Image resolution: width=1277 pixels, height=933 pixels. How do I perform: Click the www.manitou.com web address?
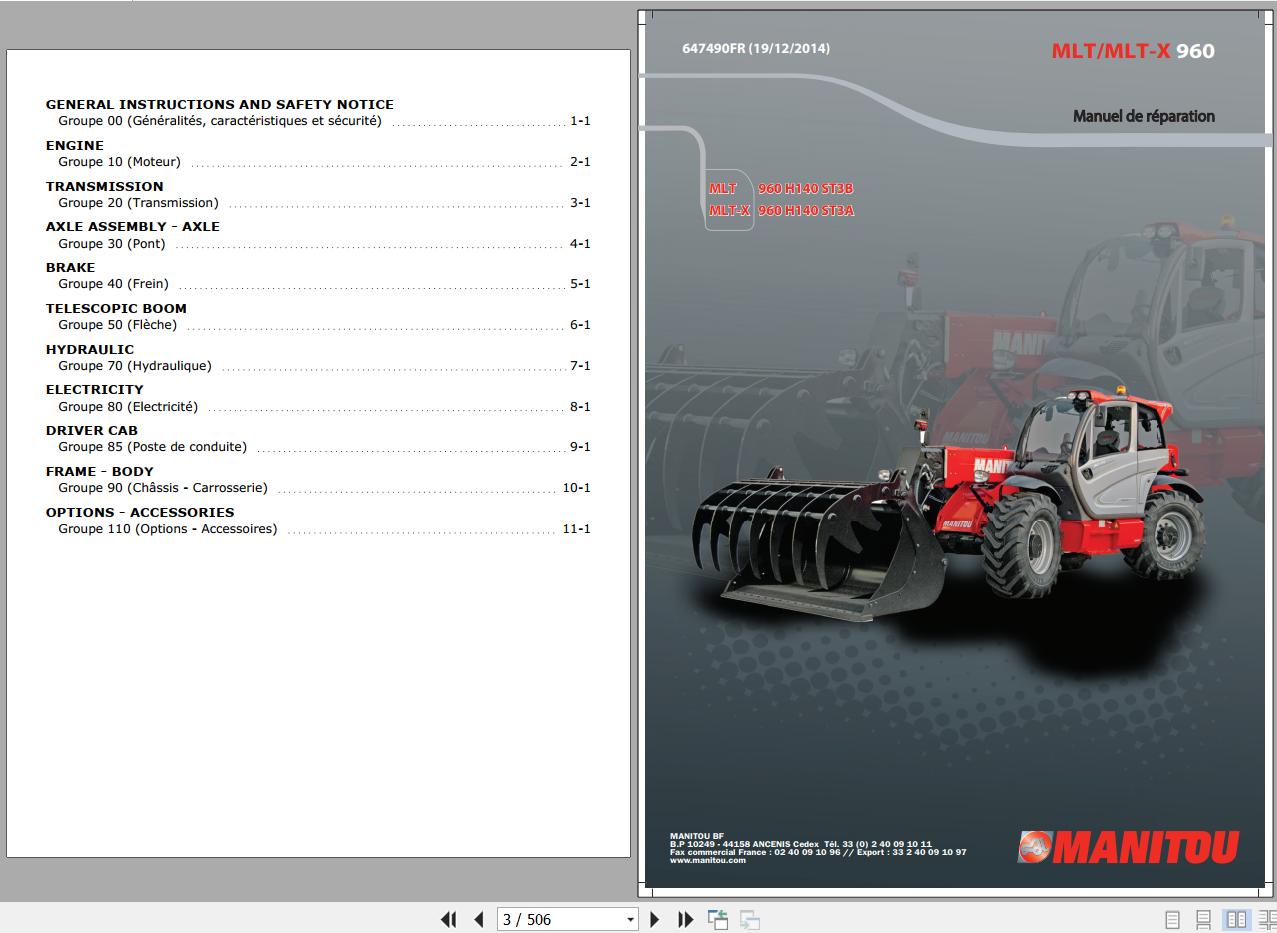click(x=708, y=860)
